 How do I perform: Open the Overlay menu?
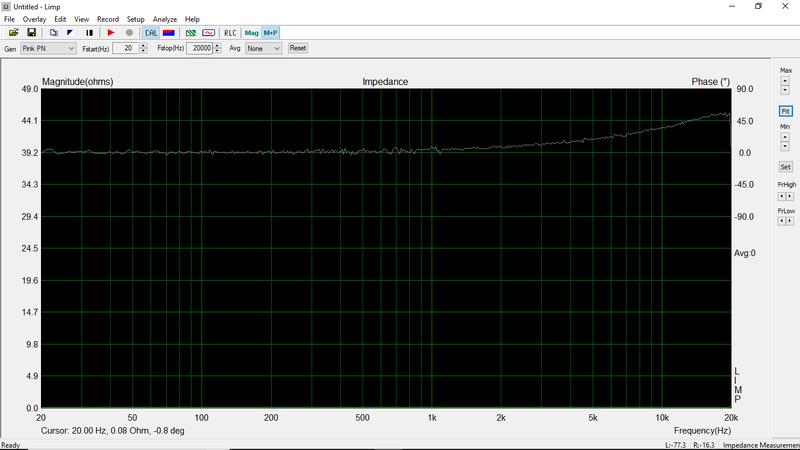(34, 19)
